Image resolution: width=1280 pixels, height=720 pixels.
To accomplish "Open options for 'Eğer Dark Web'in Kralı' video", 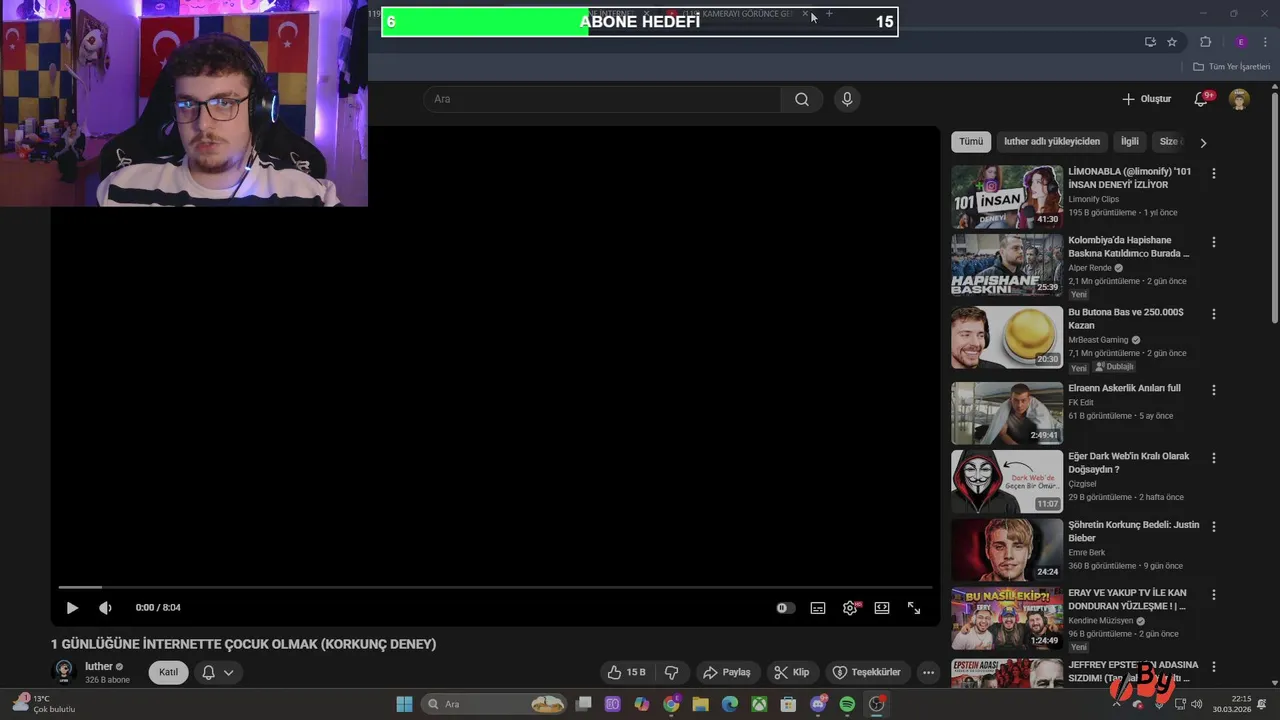I will (1214, 458).
